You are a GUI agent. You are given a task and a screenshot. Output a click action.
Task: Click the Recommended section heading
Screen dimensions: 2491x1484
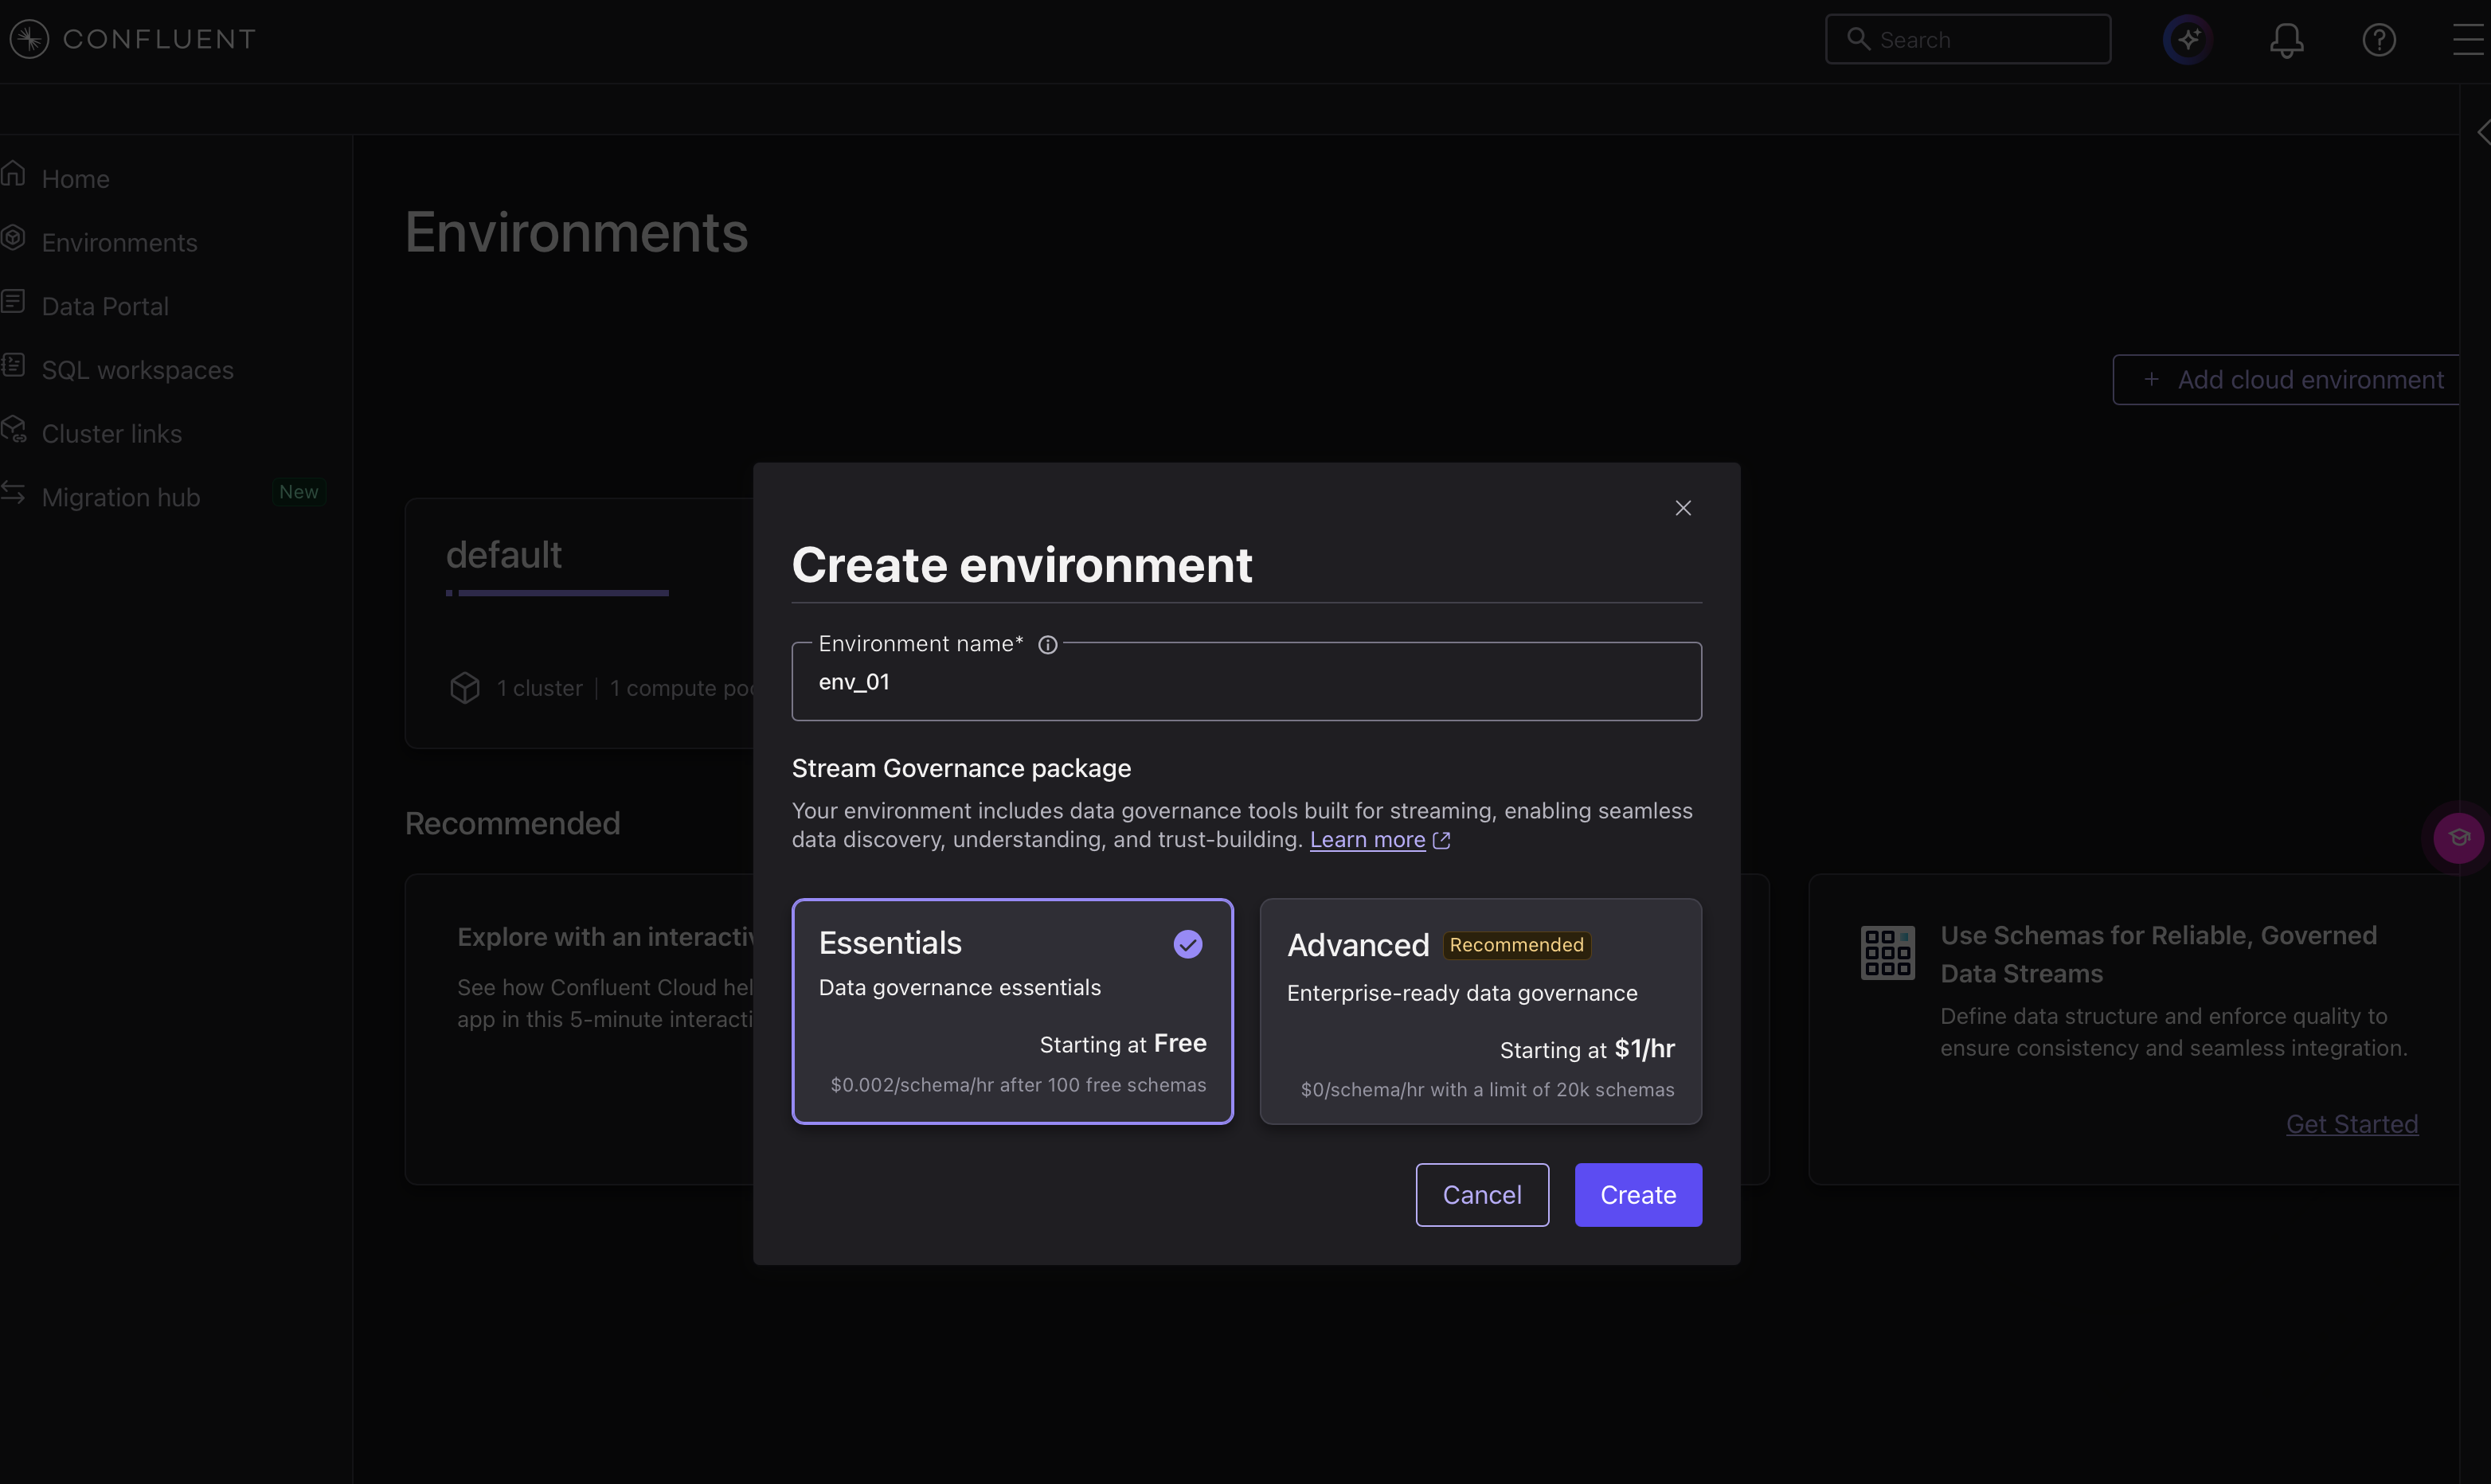pos(512,823)
